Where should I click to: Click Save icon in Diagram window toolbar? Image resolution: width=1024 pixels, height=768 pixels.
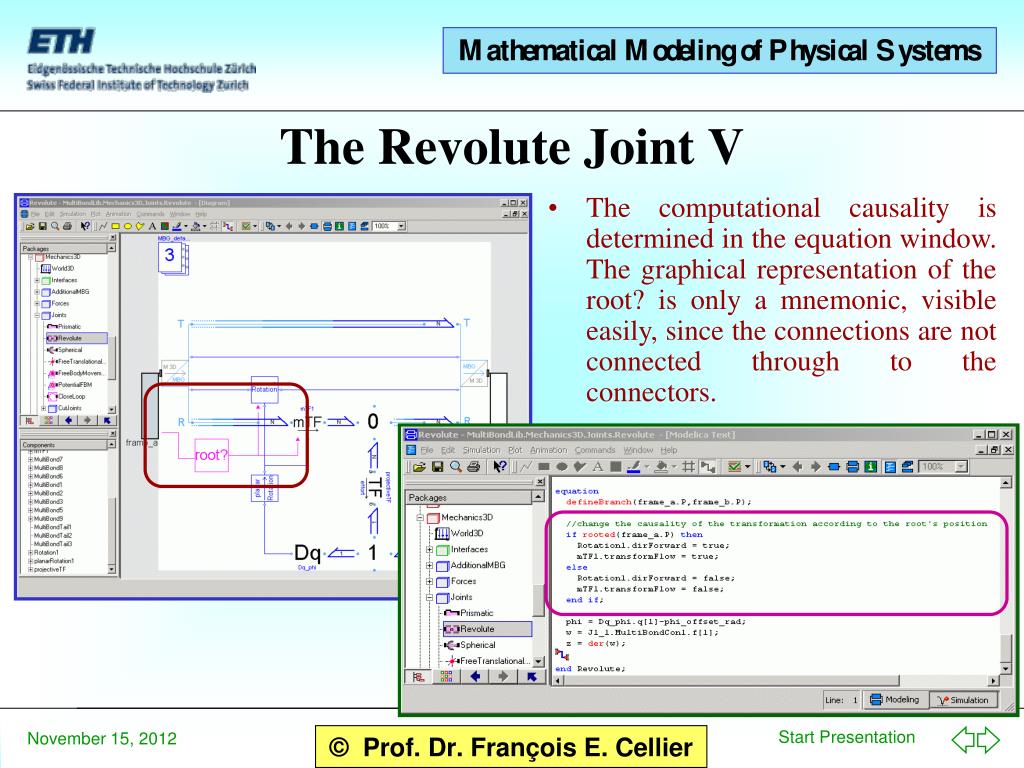click(x=42, y=227)
